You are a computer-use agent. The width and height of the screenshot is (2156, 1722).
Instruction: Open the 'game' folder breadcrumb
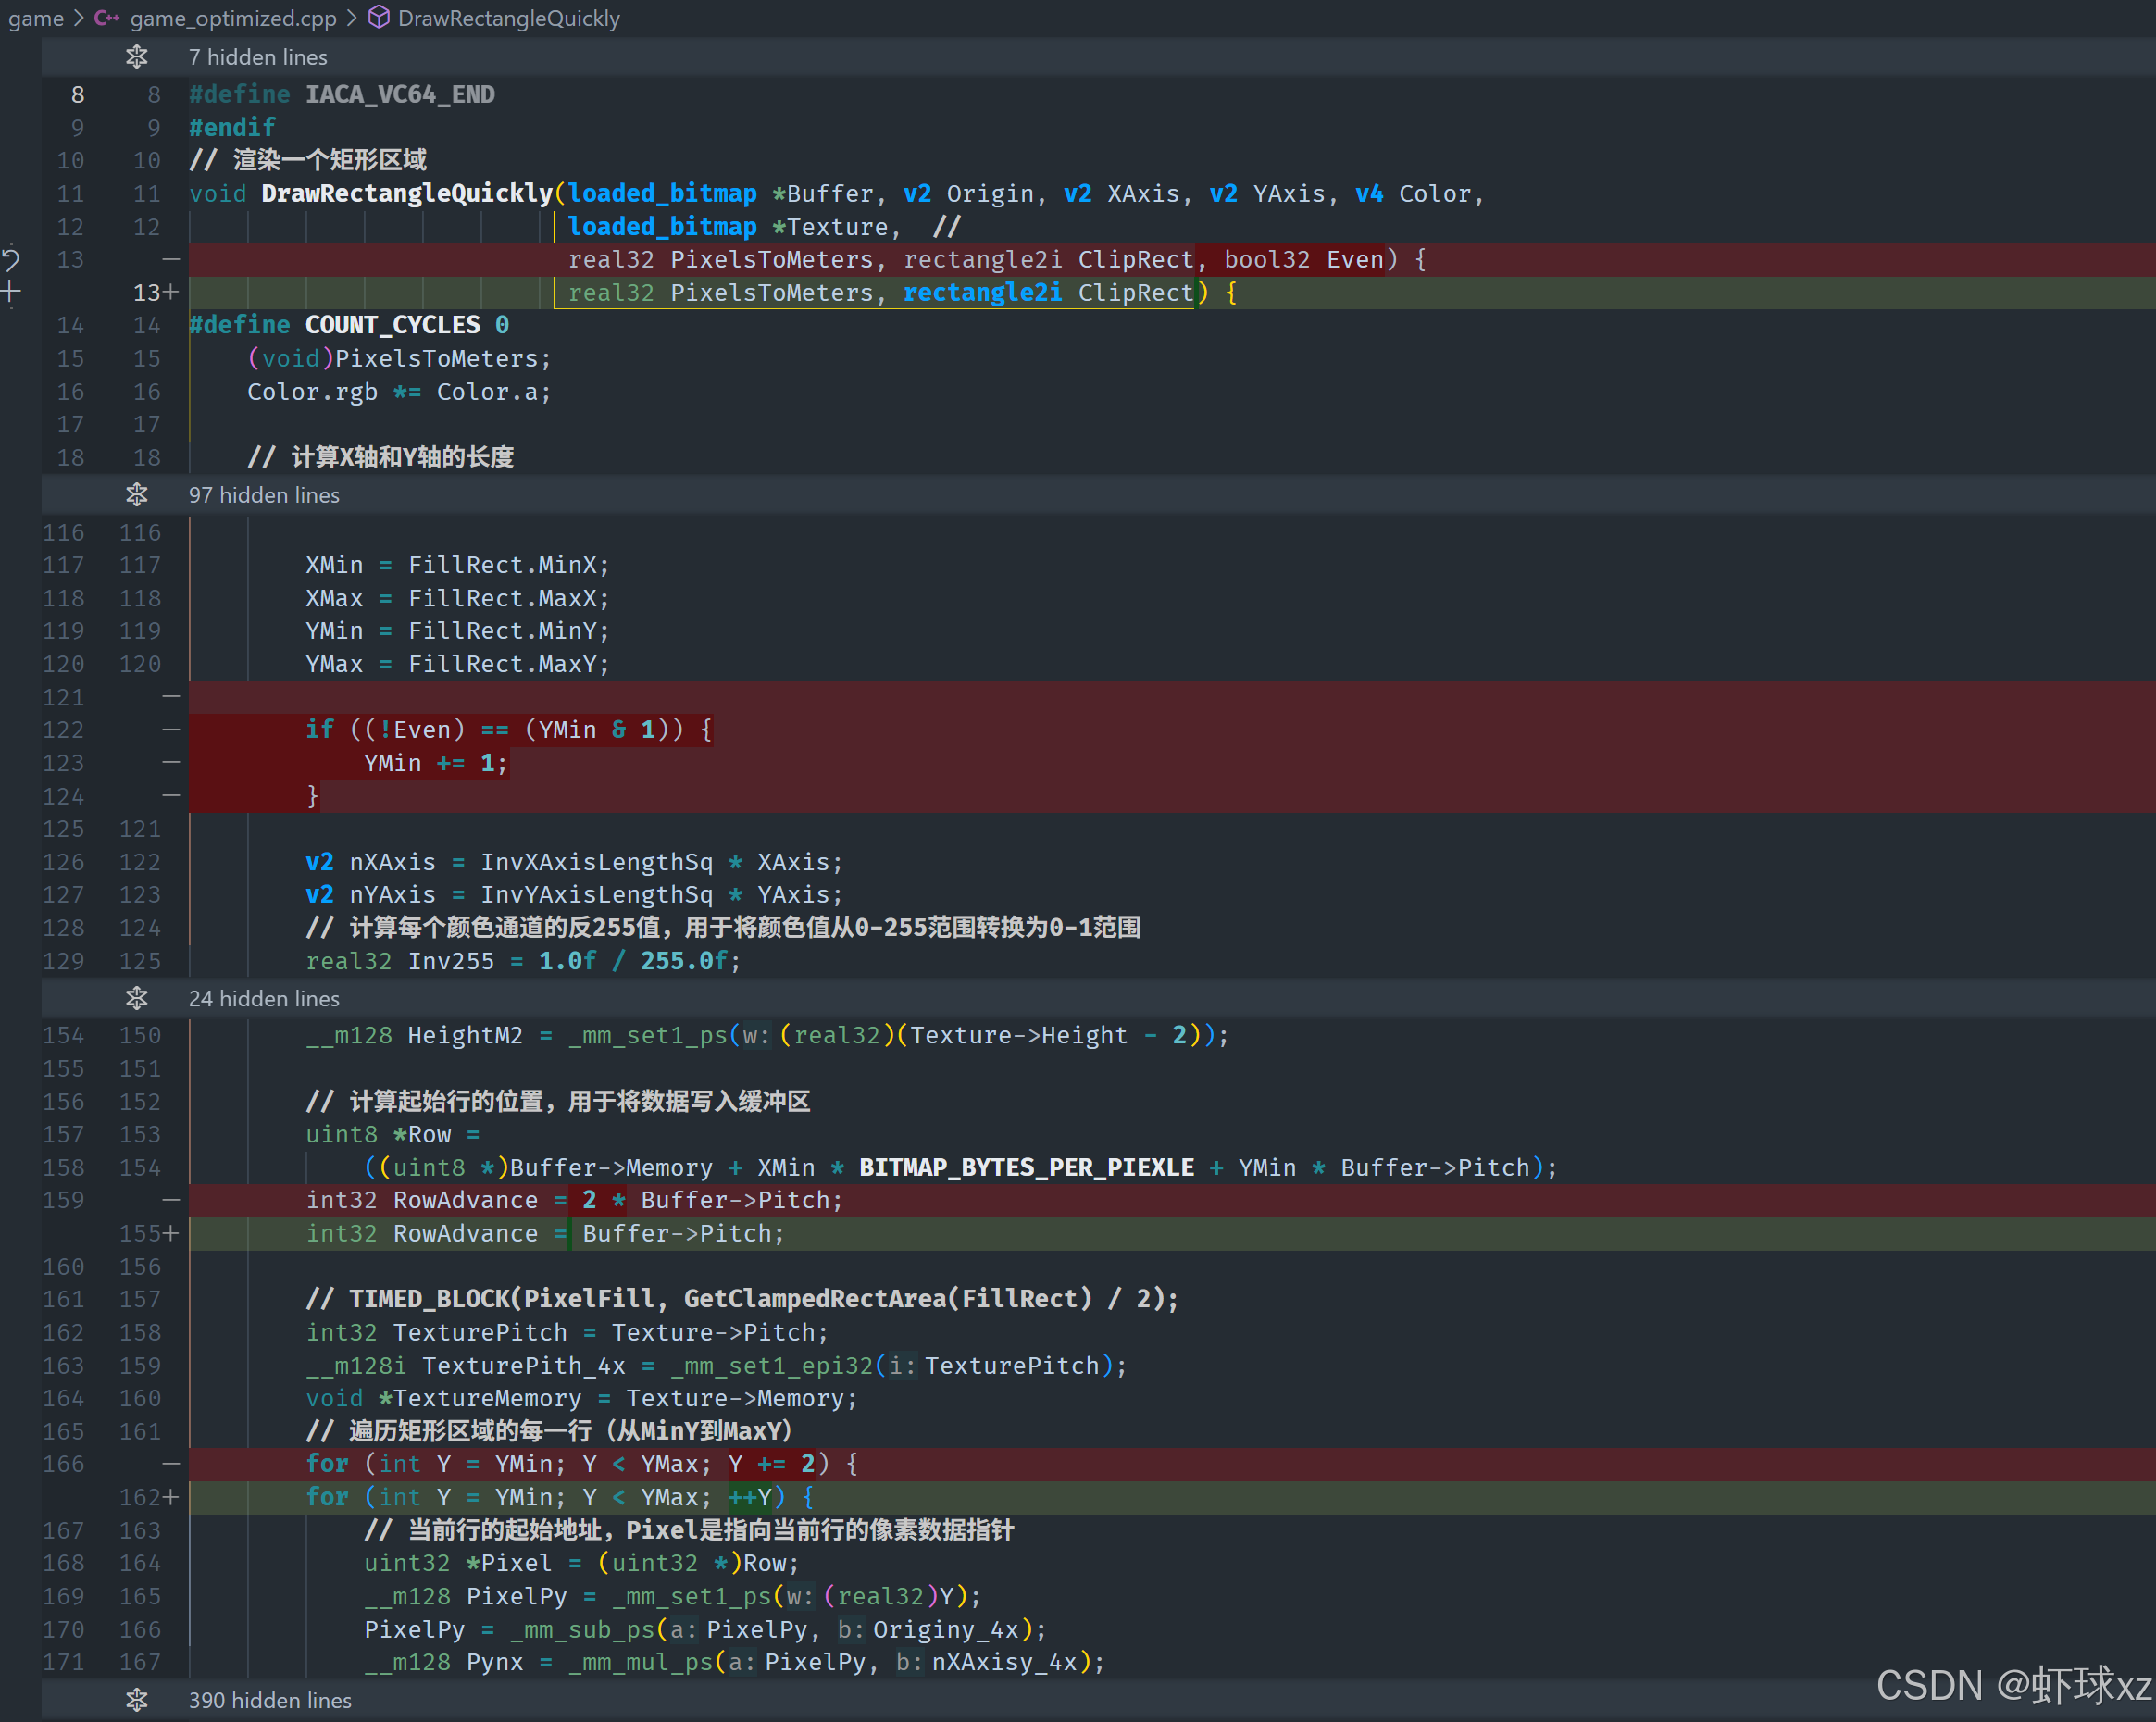pos(36,18)
